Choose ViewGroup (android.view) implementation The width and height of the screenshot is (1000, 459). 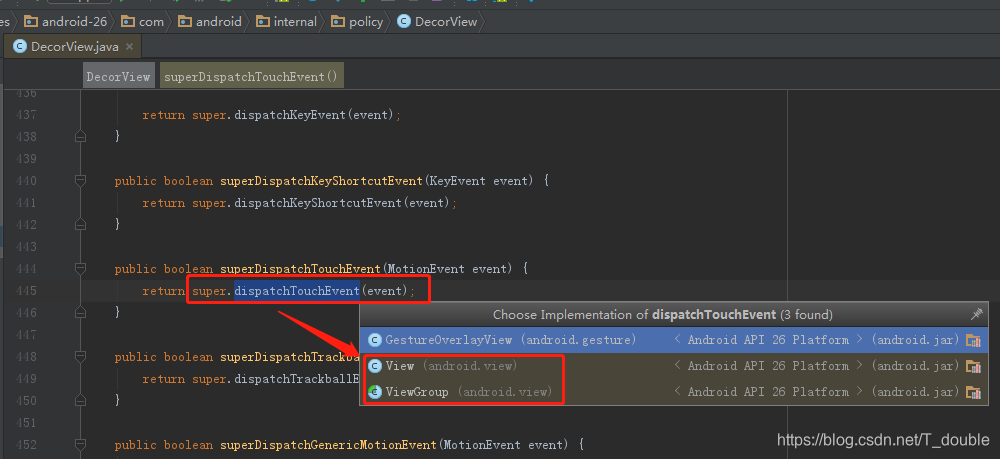[x=673, y=391]
